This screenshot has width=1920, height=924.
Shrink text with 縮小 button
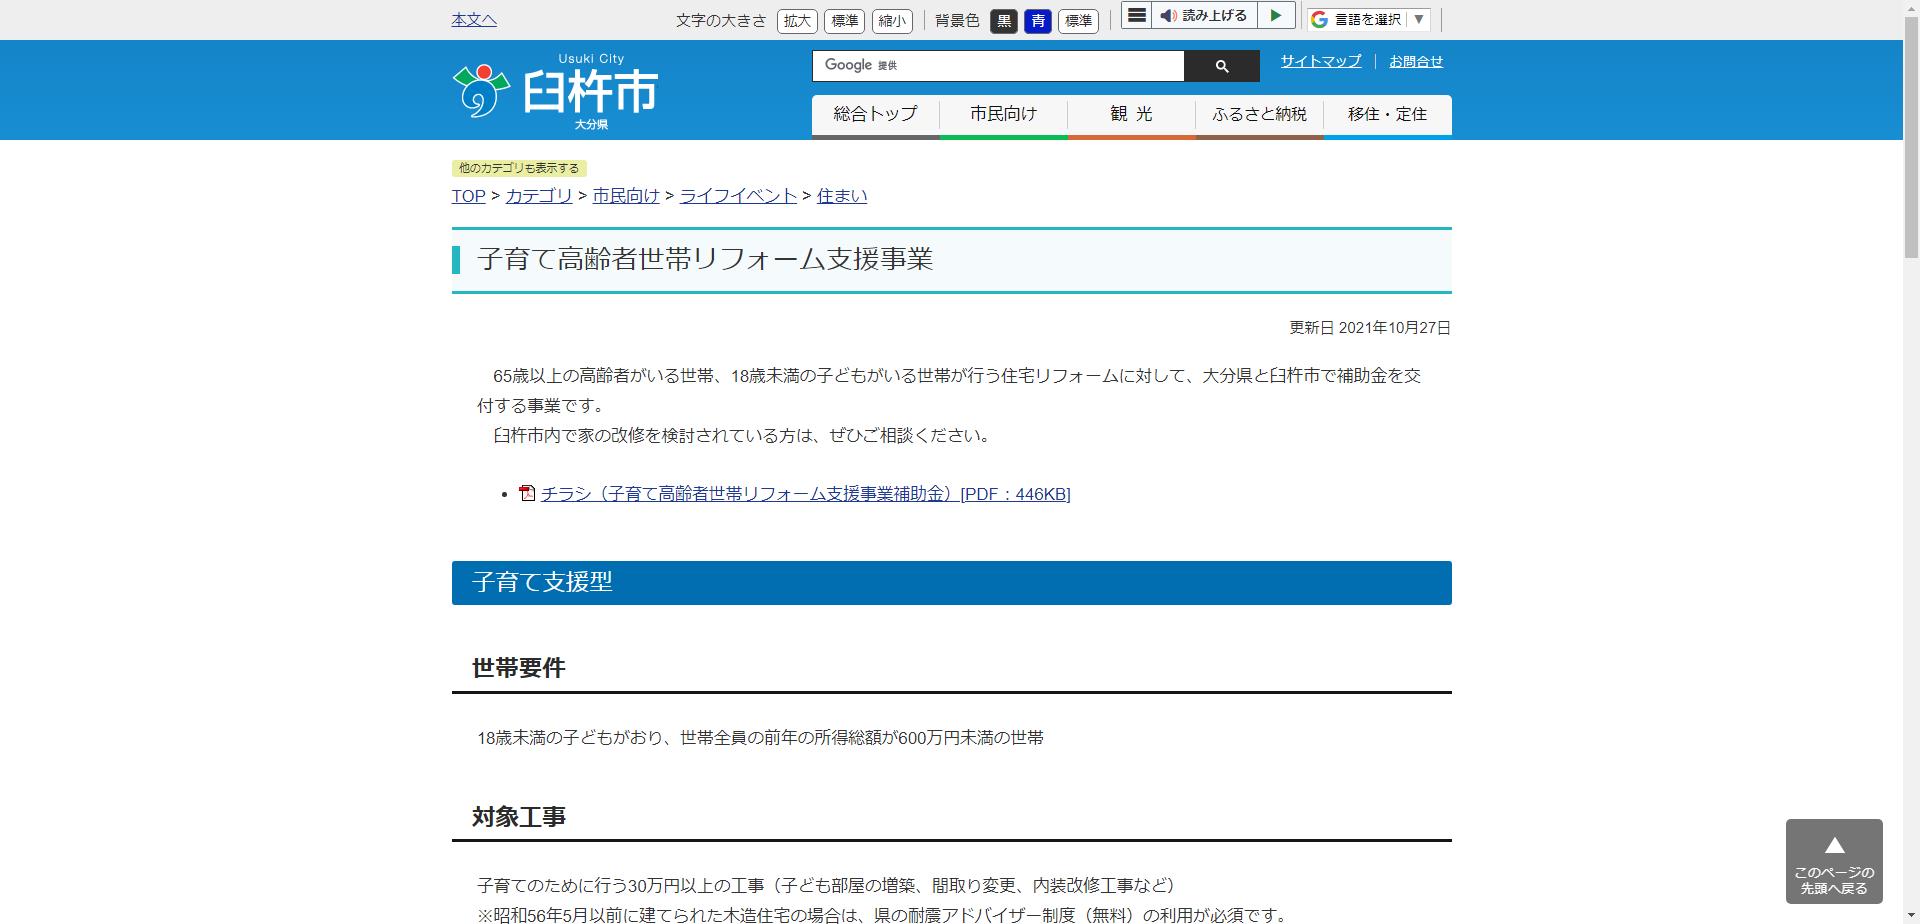point(891,21)
